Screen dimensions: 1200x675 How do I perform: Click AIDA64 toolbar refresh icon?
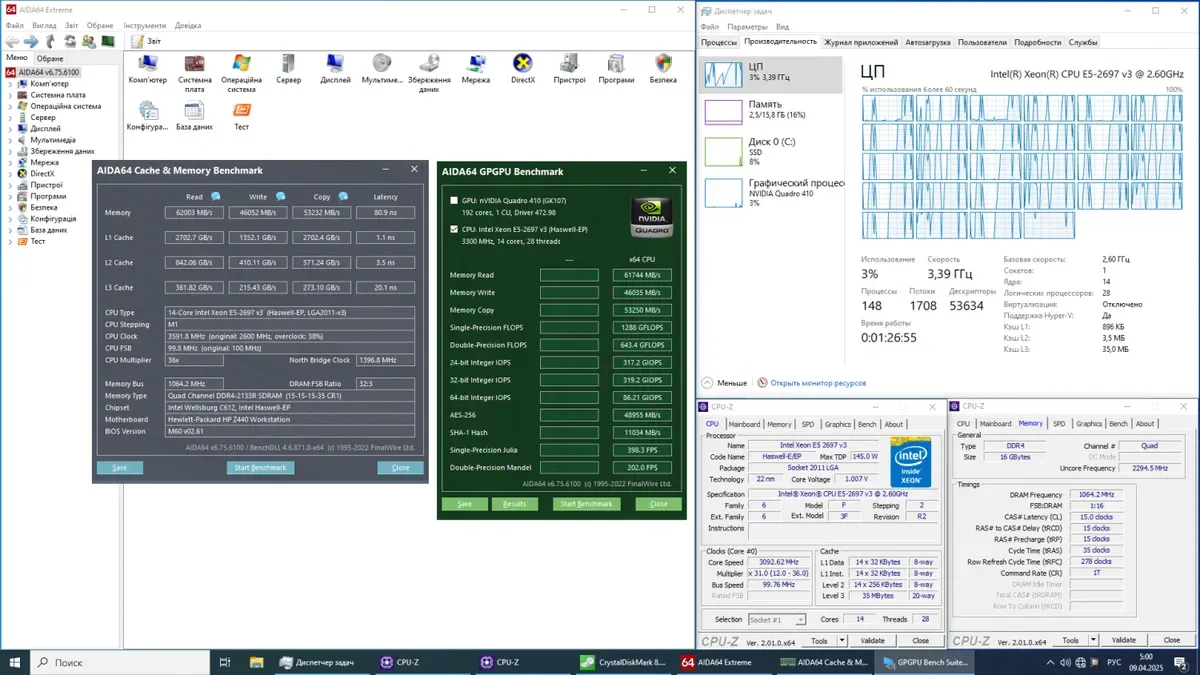pos(70,41)
